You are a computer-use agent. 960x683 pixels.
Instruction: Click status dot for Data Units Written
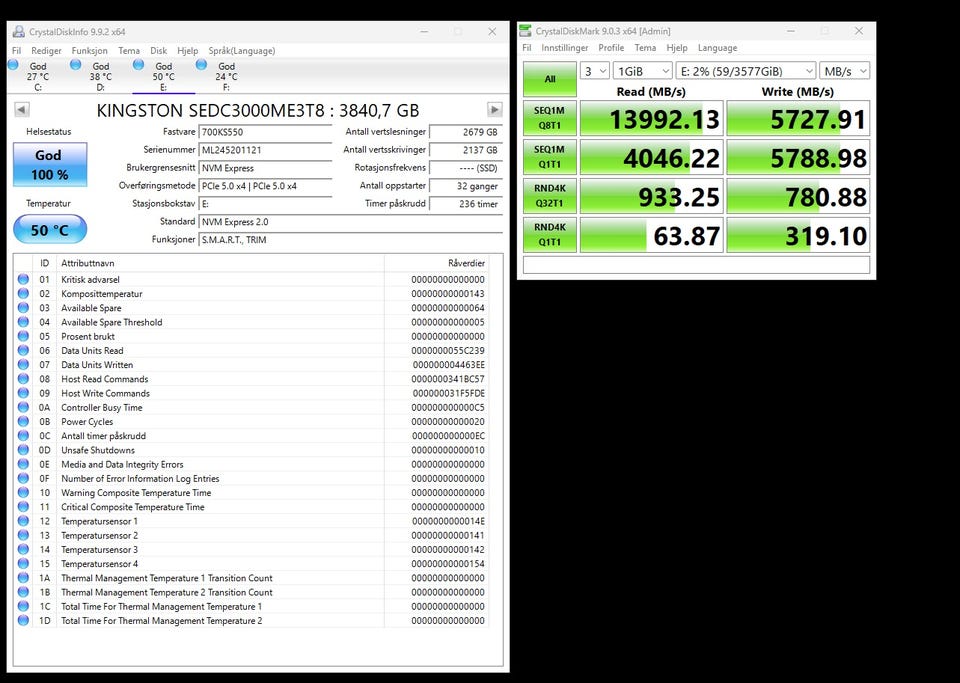(x=23, y=364)
